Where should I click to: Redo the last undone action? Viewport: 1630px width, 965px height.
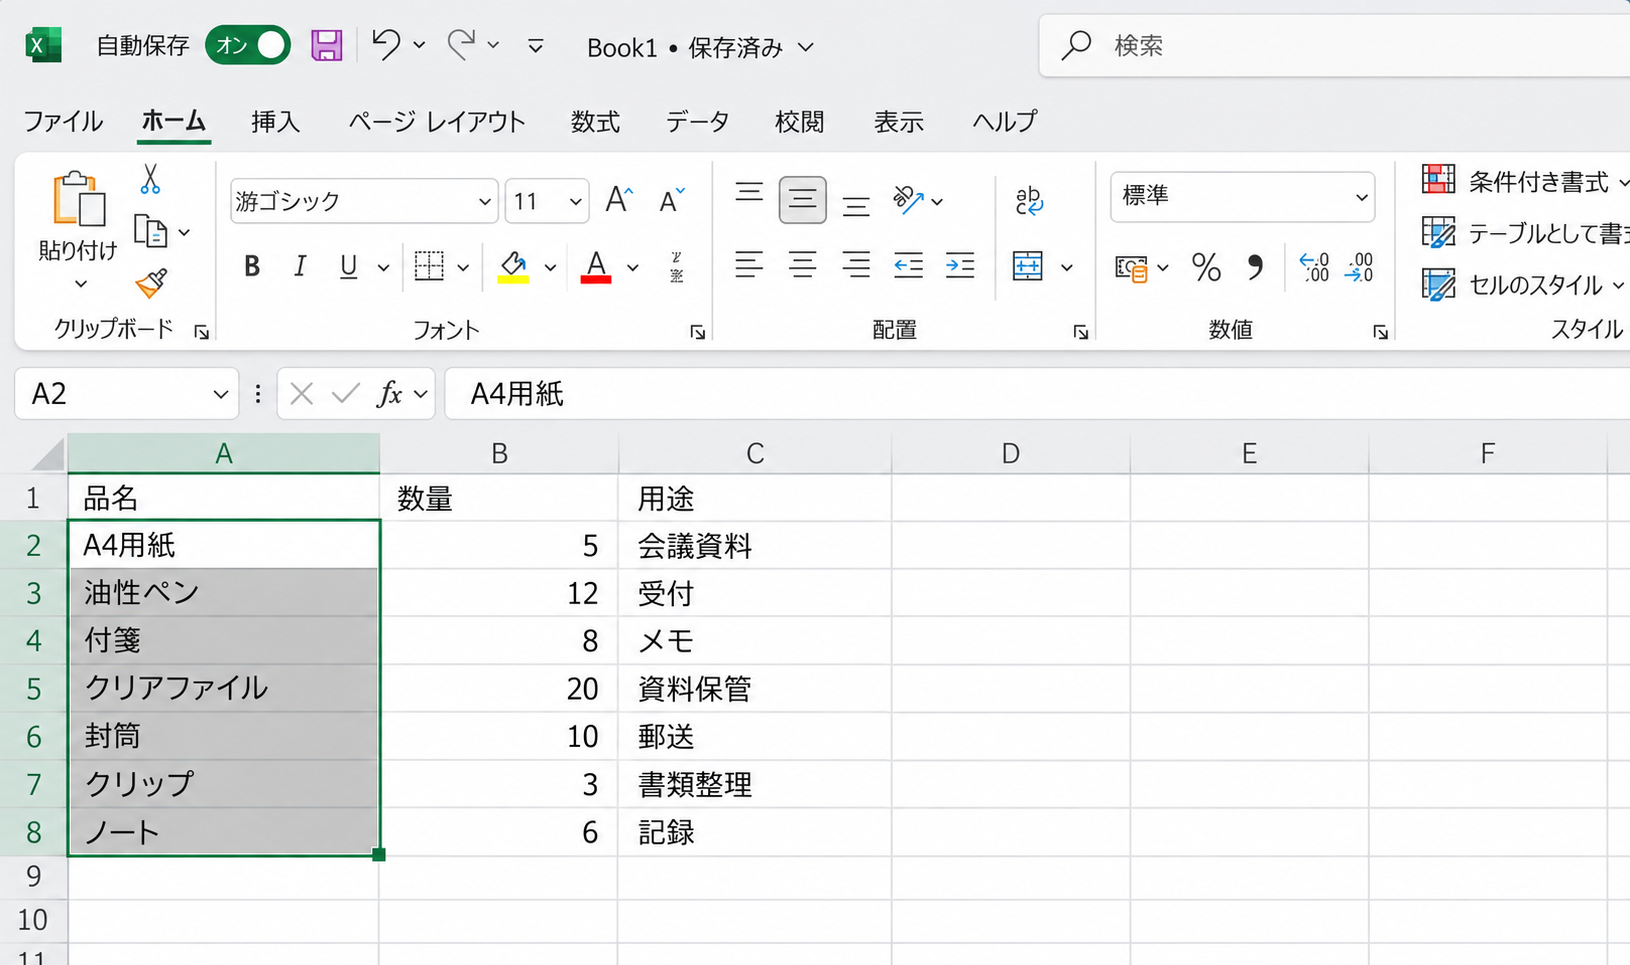(x=461, y=45)
